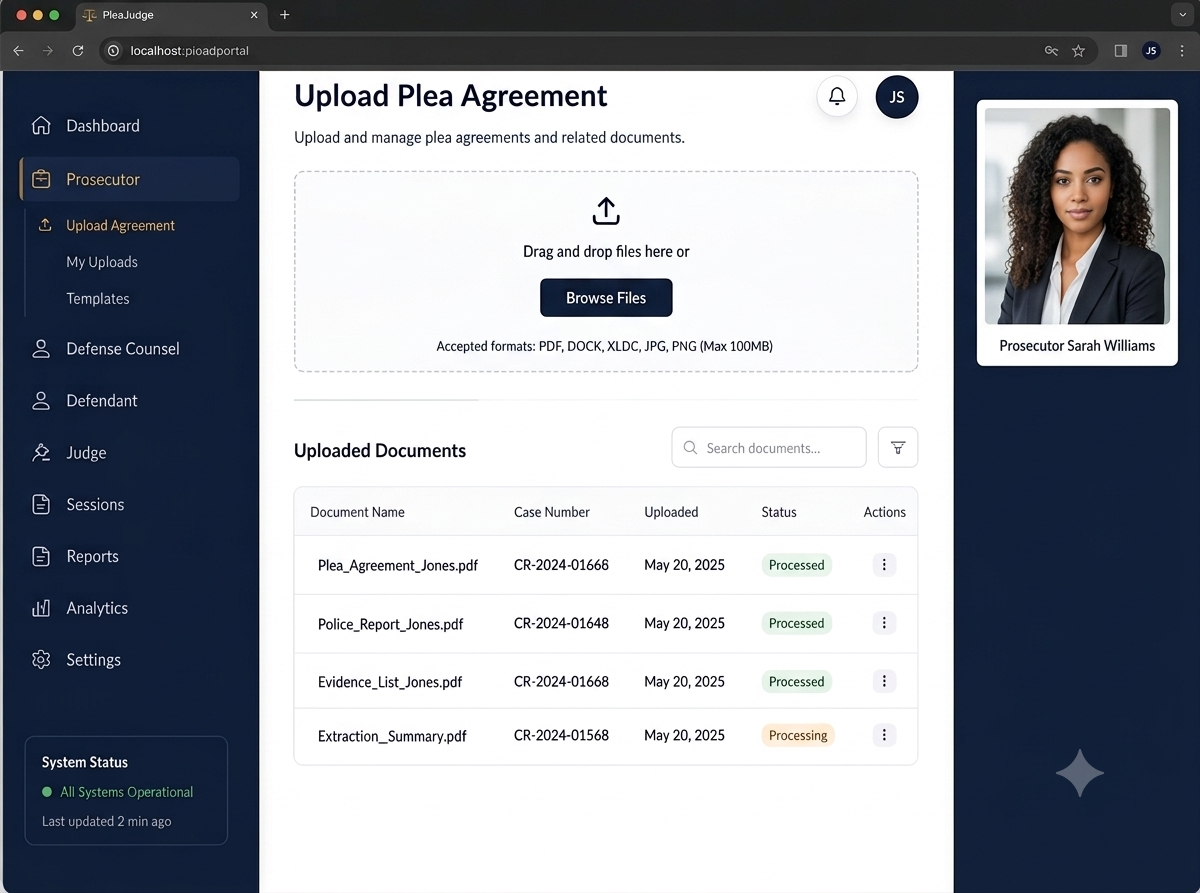1200x893 pixels.
Task: Open actions menu for Extraction_Summary.pdf
Action: pos(884,735)
